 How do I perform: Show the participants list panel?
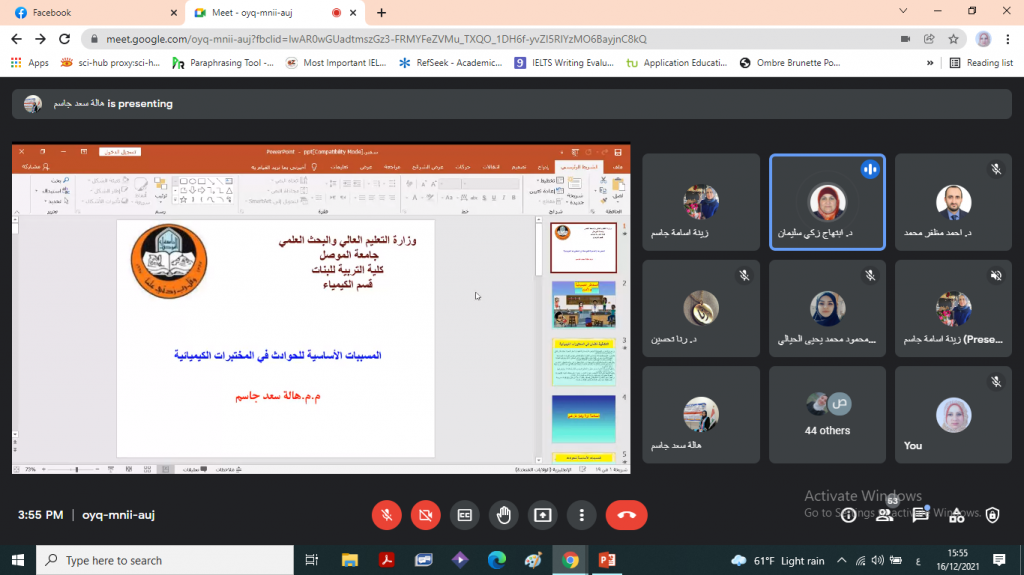click(x=884, y=515)
